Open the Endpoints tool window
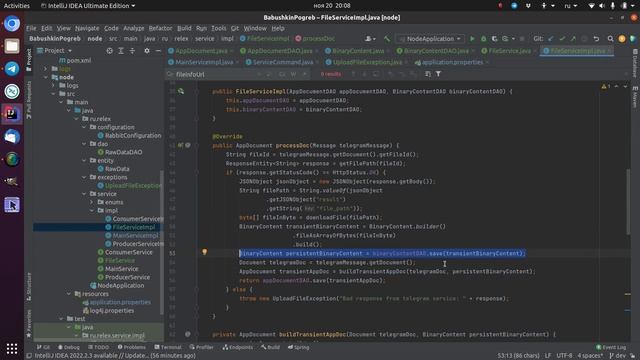This screenshot has height=360, width=640. [238, 347]
